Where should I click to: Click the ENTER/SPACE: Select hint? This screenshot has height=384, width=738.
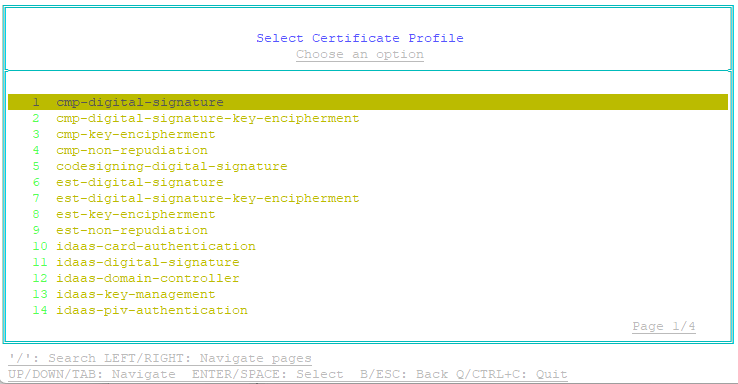pyautogui.click(x=267, y=374)
